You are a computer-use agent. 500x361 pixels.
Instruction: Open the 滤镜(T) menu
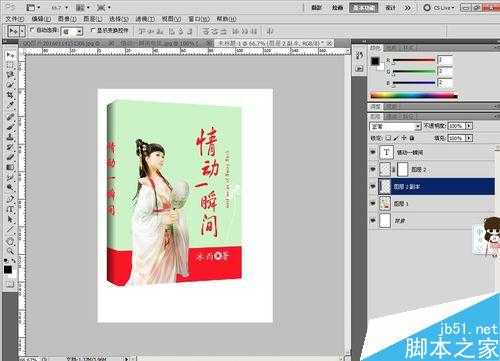[x=145, y=19]
